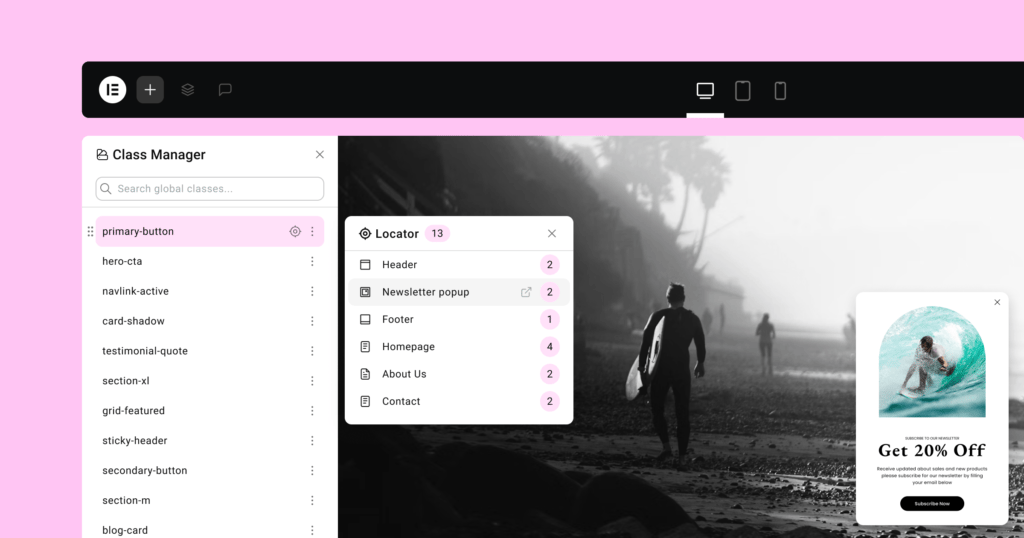Viewport: 1024px width, 538px height.
Task: Click the Subscribe Now button
Action: 932,503
